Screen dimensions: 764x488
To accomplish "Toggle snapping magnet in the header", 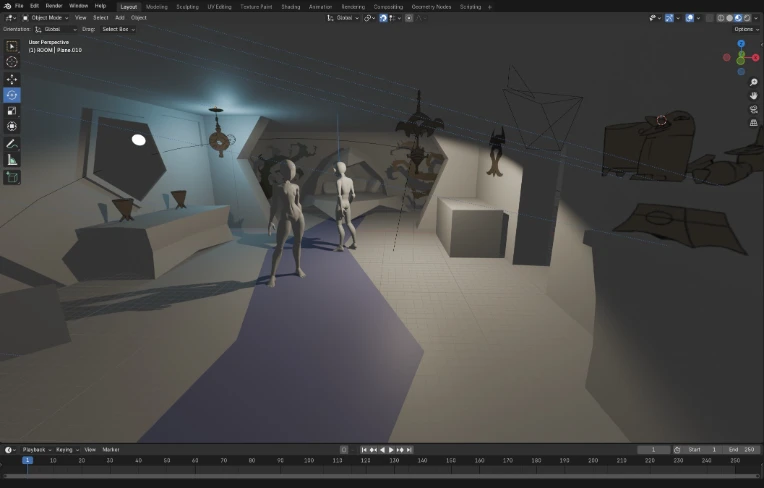I will click(x=383, y=17).
